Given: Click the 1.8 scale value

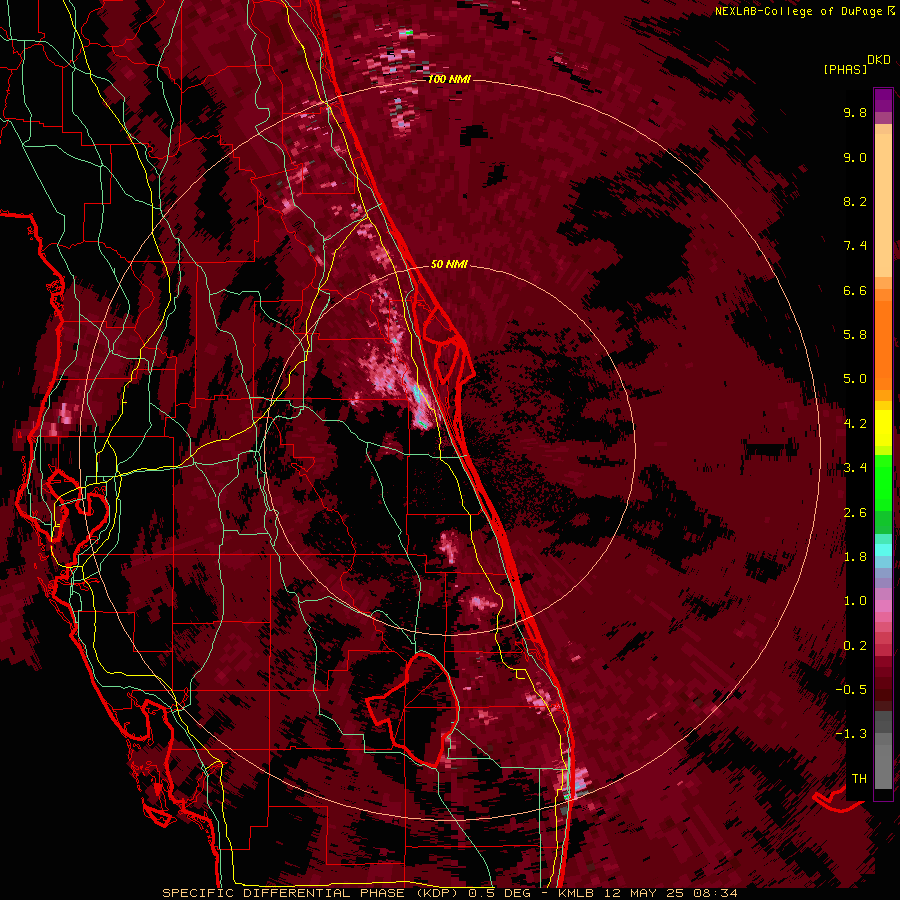Looking at the screenshot, I should tap(855, 557).
